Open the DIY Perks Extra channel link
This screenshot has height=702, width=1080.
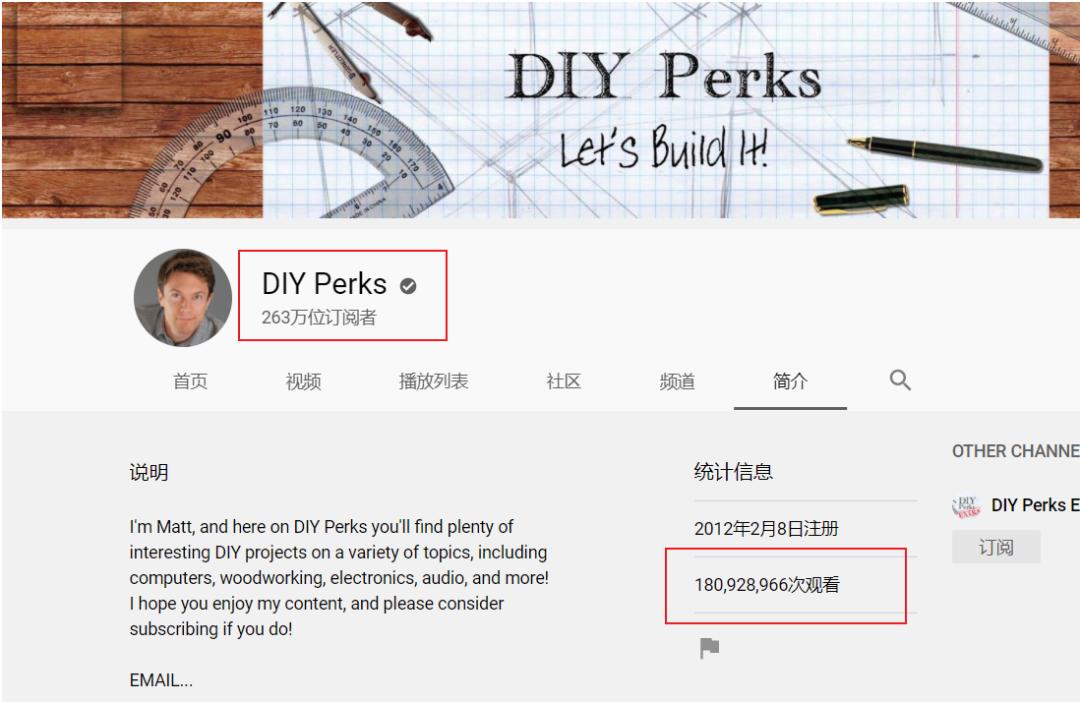(1035, 505)
